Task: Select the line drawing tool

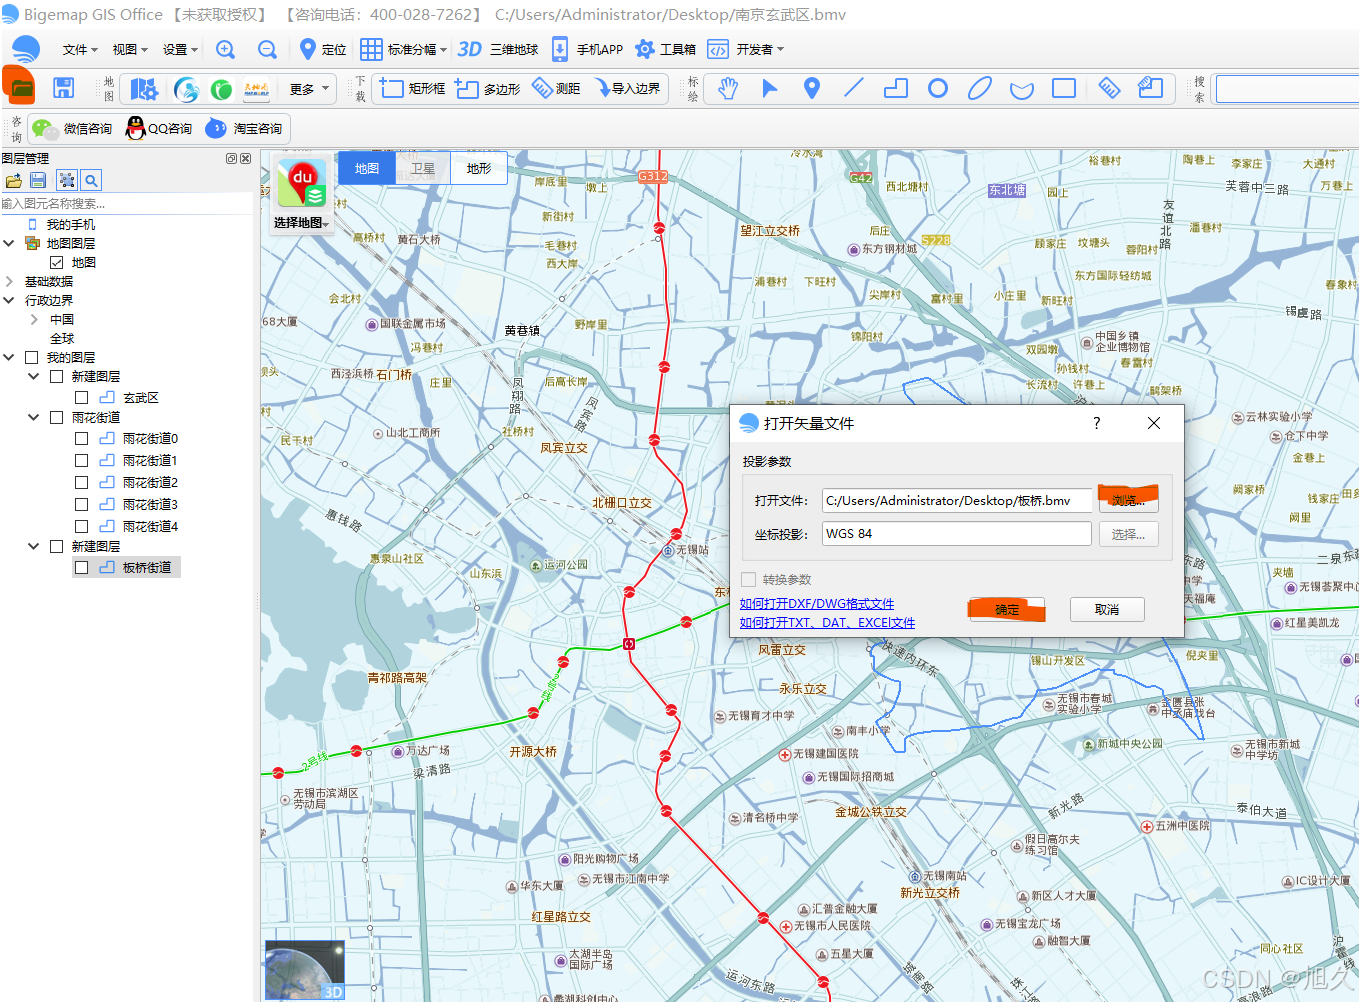Action: (854, 88)
